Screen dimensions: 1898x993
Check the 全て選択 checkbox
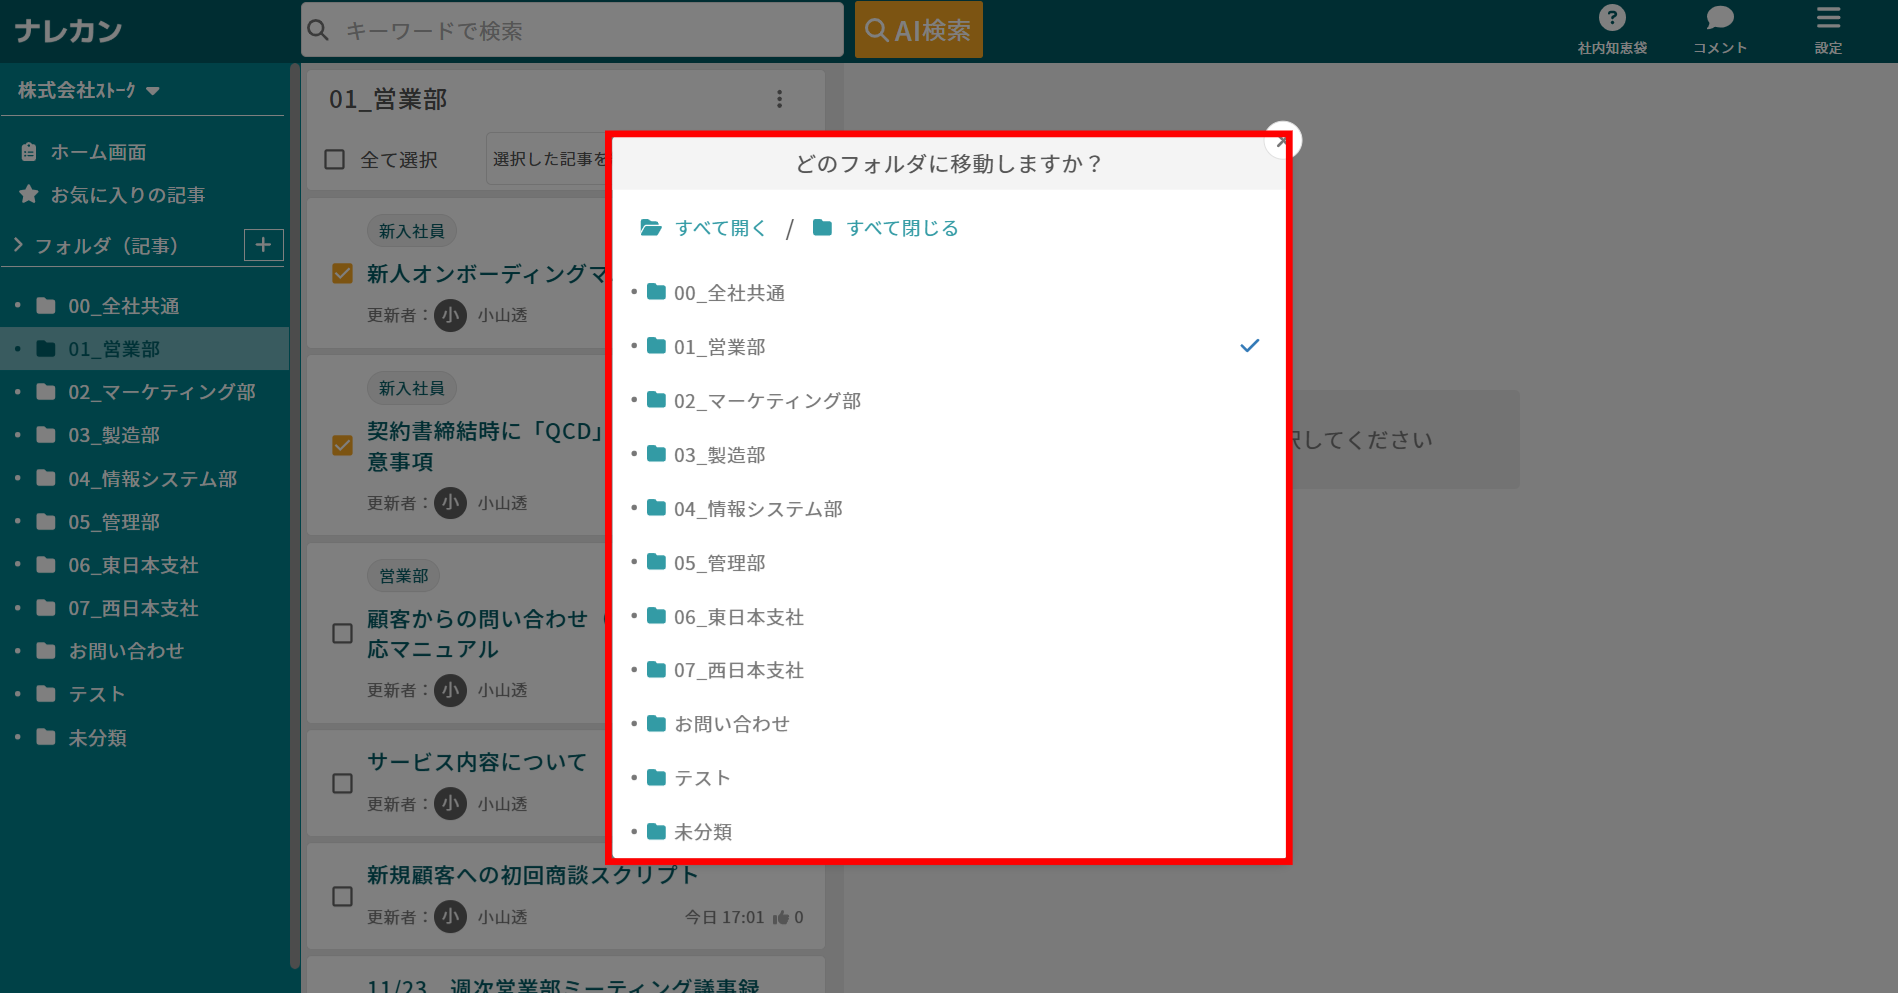[x=334, y=158]
